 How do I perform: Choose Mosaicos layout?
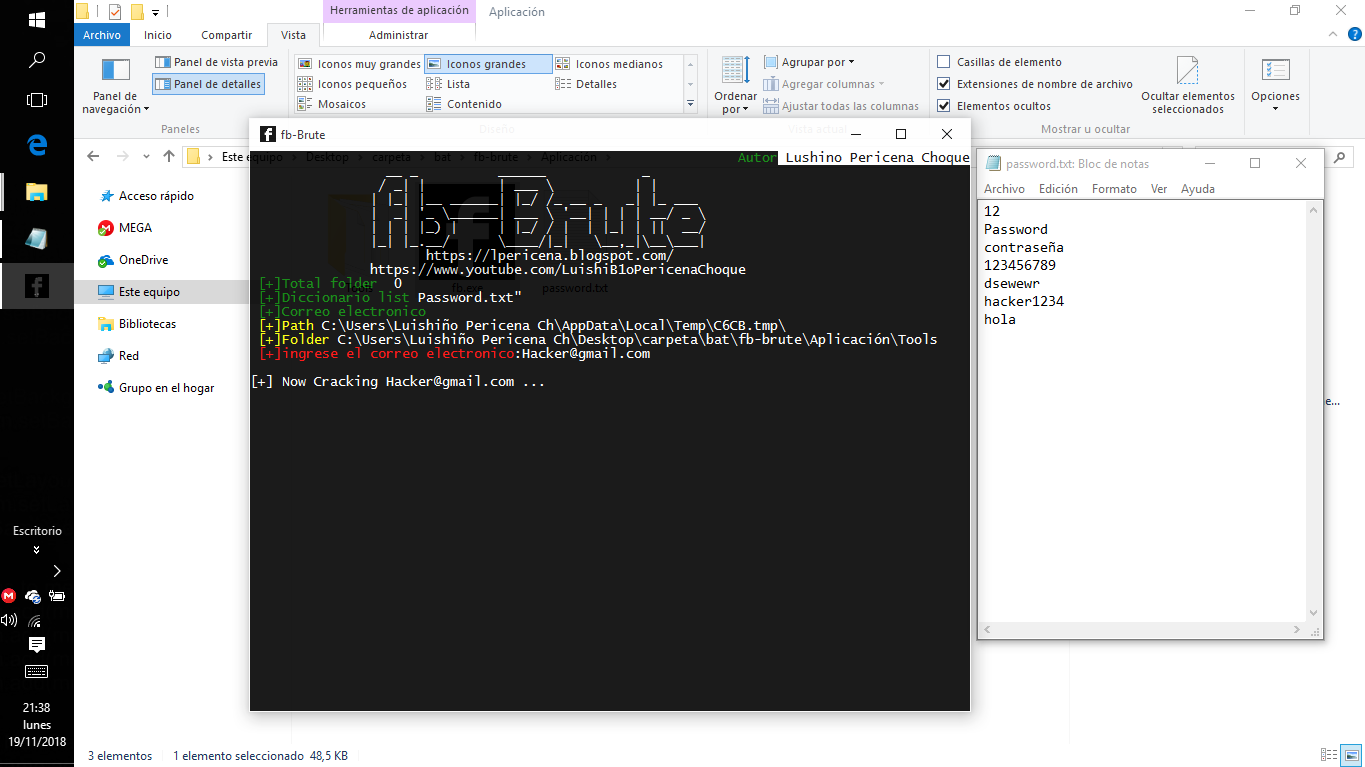333,104
